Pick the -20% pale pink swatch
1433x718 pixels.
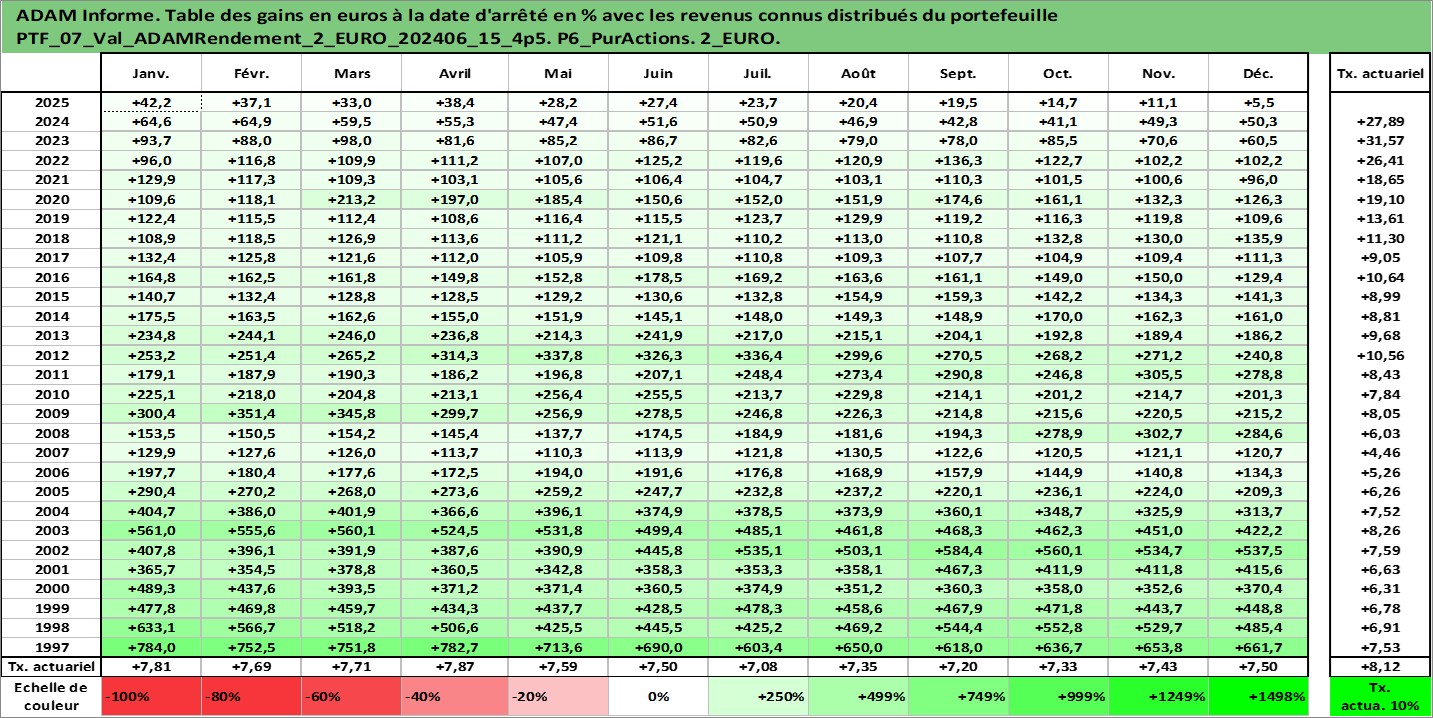(559, 696)
